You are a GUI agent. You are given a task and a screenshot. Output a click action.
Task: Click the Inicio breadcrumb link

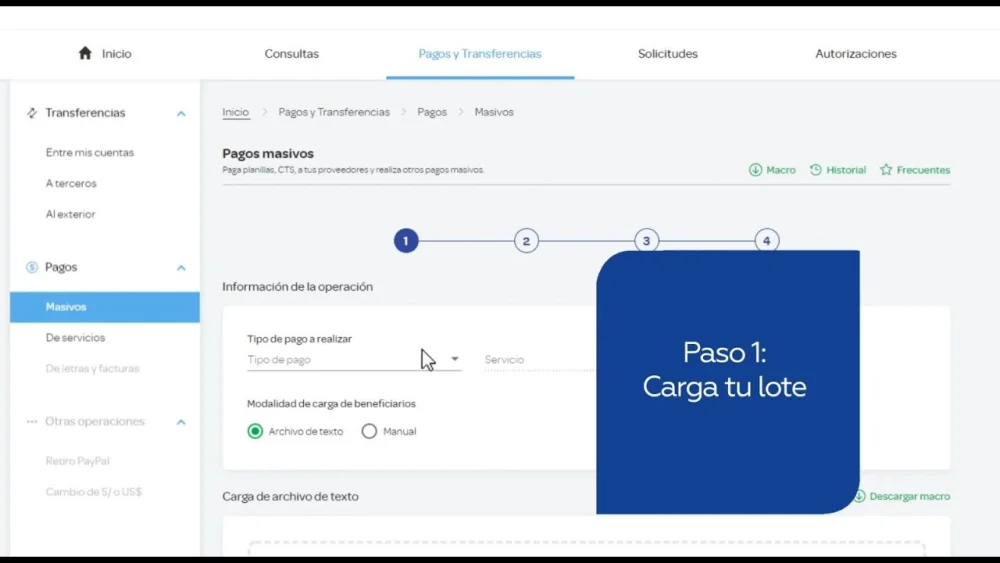pyautogui.click(x=235, y=112)
